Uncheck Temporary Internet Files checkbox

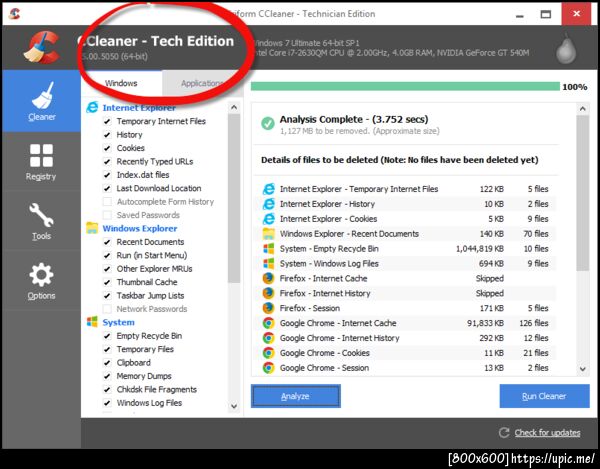(x=107, y=121)
